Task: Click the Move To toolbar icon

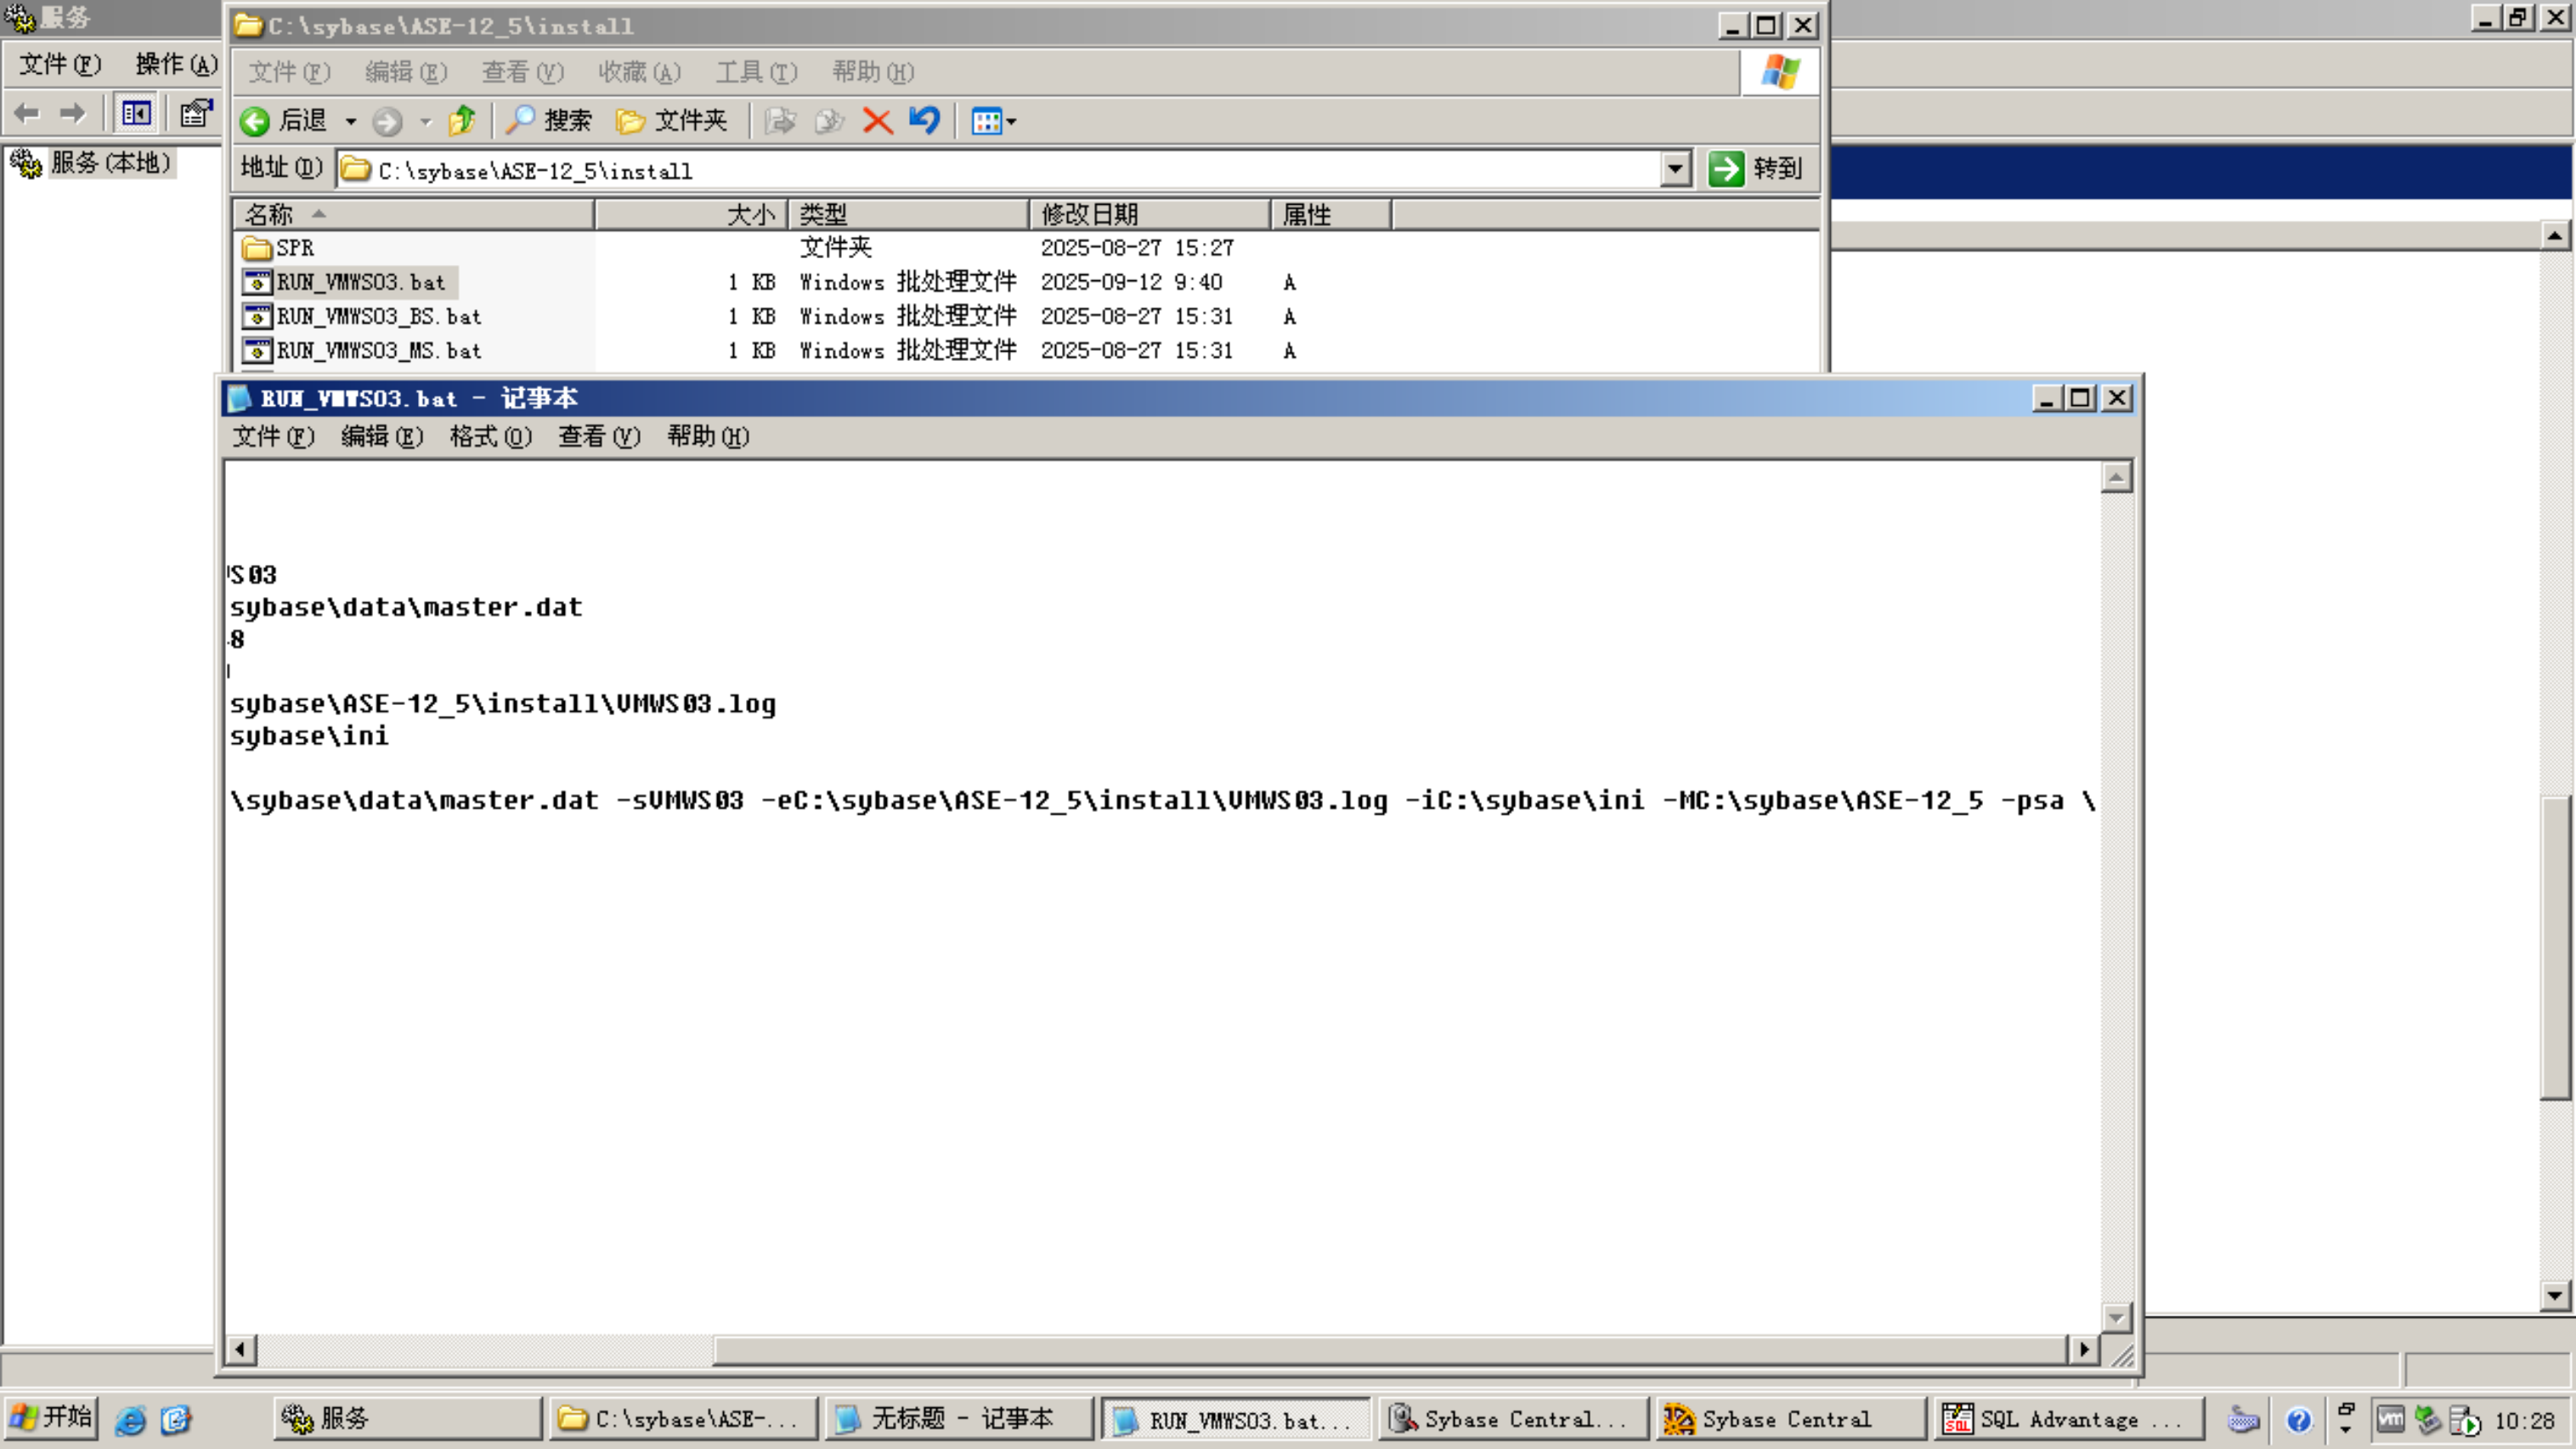Action: click(780, 121)
